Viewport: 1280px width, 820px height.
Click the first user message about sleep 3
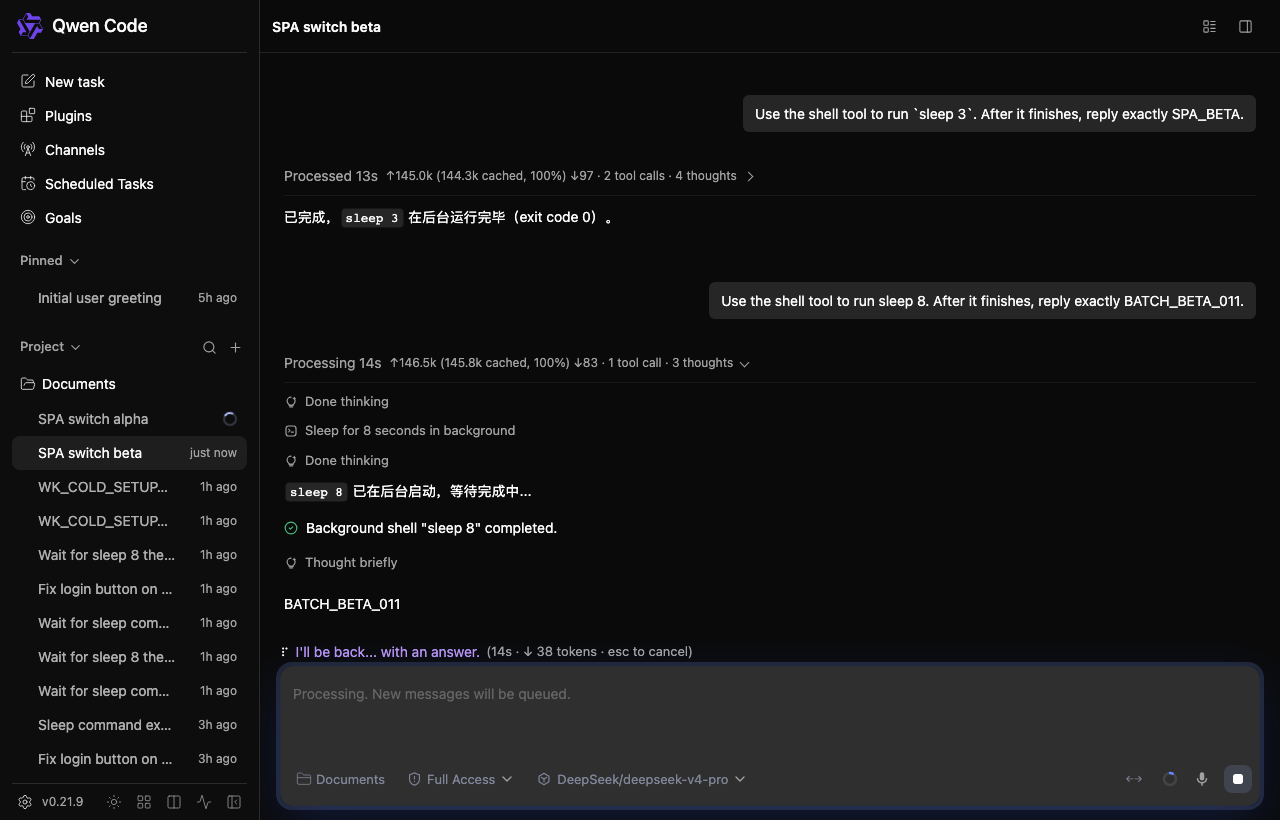999,114
